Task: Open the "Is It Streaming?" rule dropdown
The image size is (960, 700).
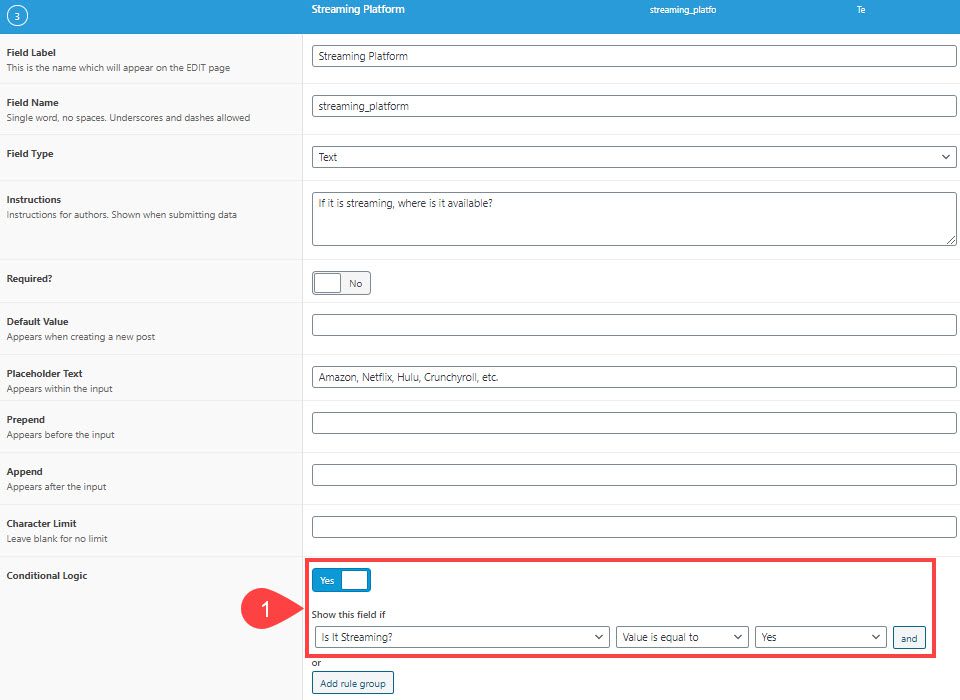Action: (460, 636)
